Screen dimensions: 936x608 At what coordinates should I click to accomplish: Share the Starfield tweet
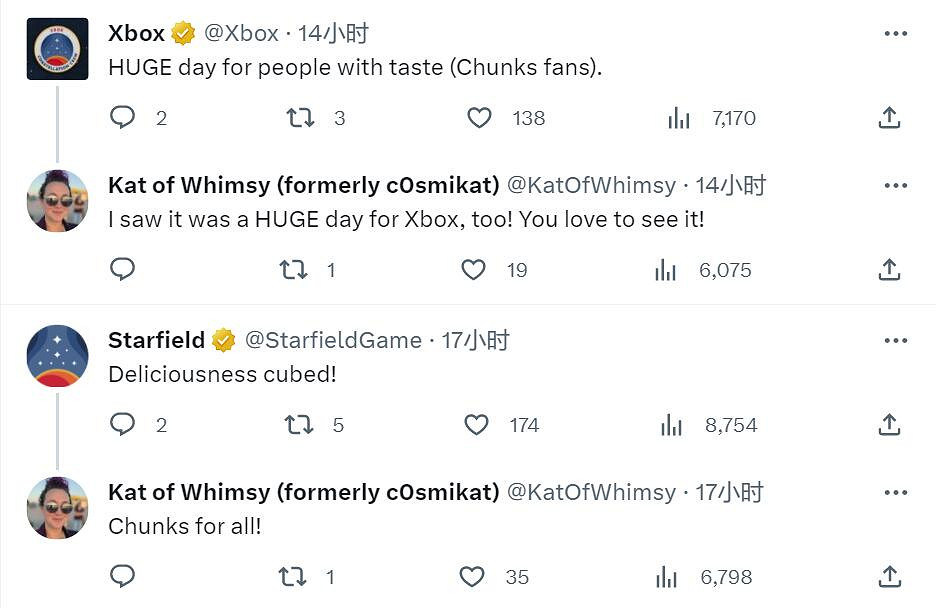click(x=889, y=425)
